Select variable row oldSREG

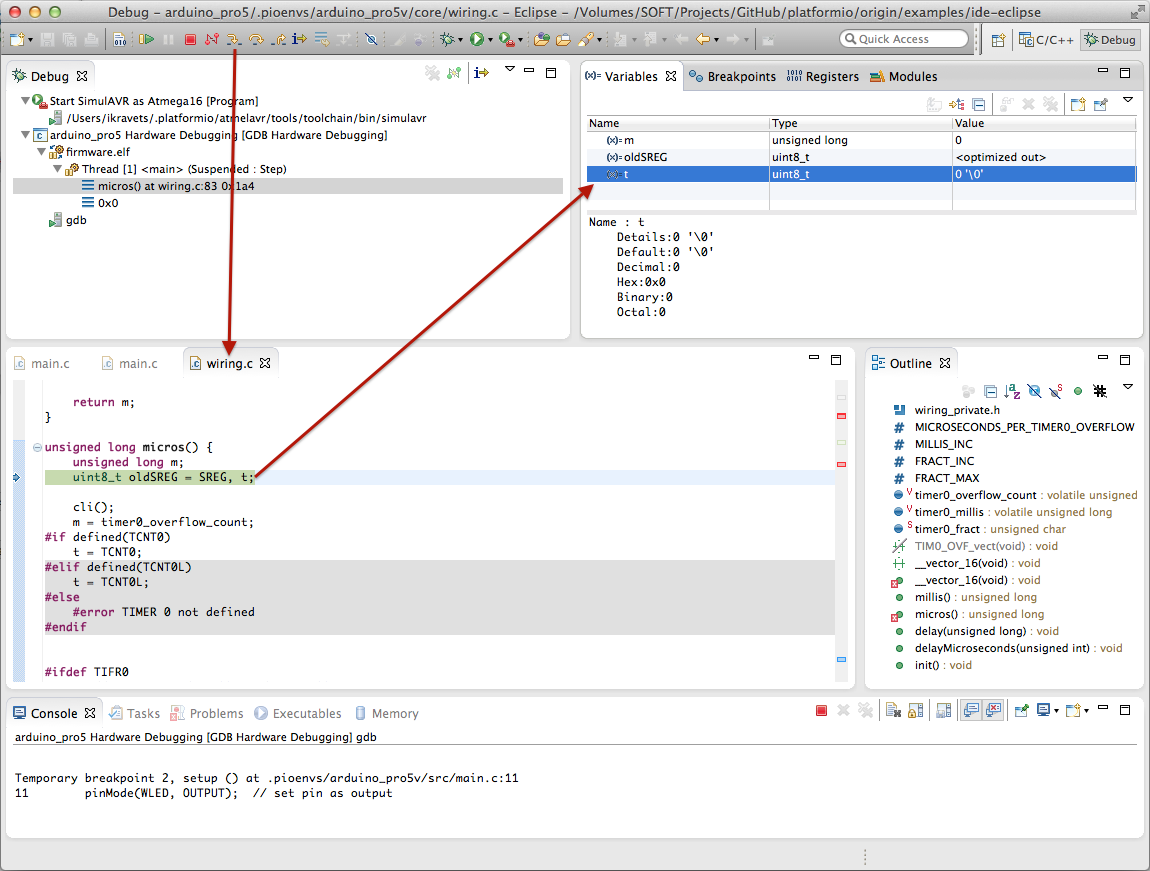pyautogui.click(x=861, y=157)
